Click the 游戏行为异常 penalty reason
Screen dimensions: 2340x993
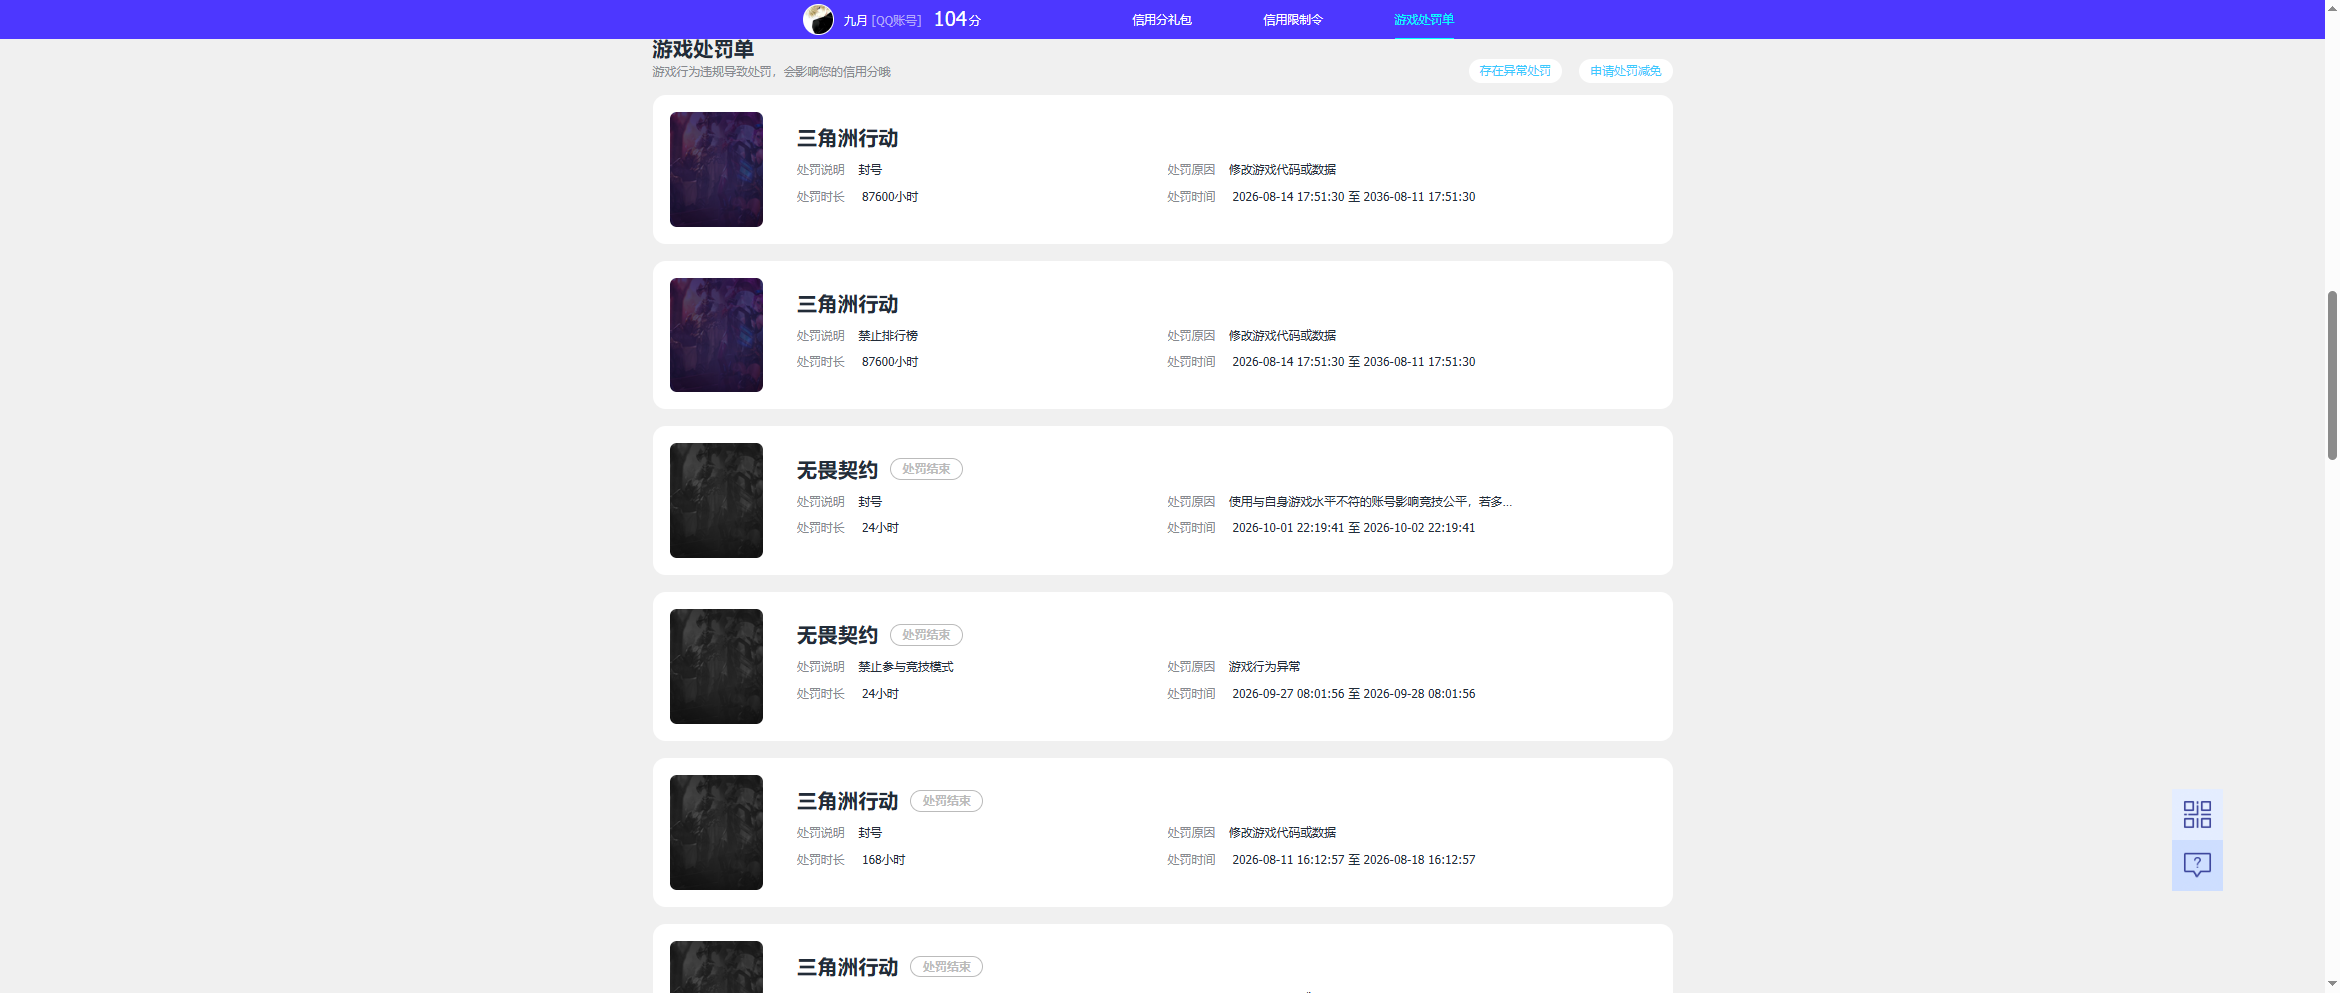point(1264,667)
